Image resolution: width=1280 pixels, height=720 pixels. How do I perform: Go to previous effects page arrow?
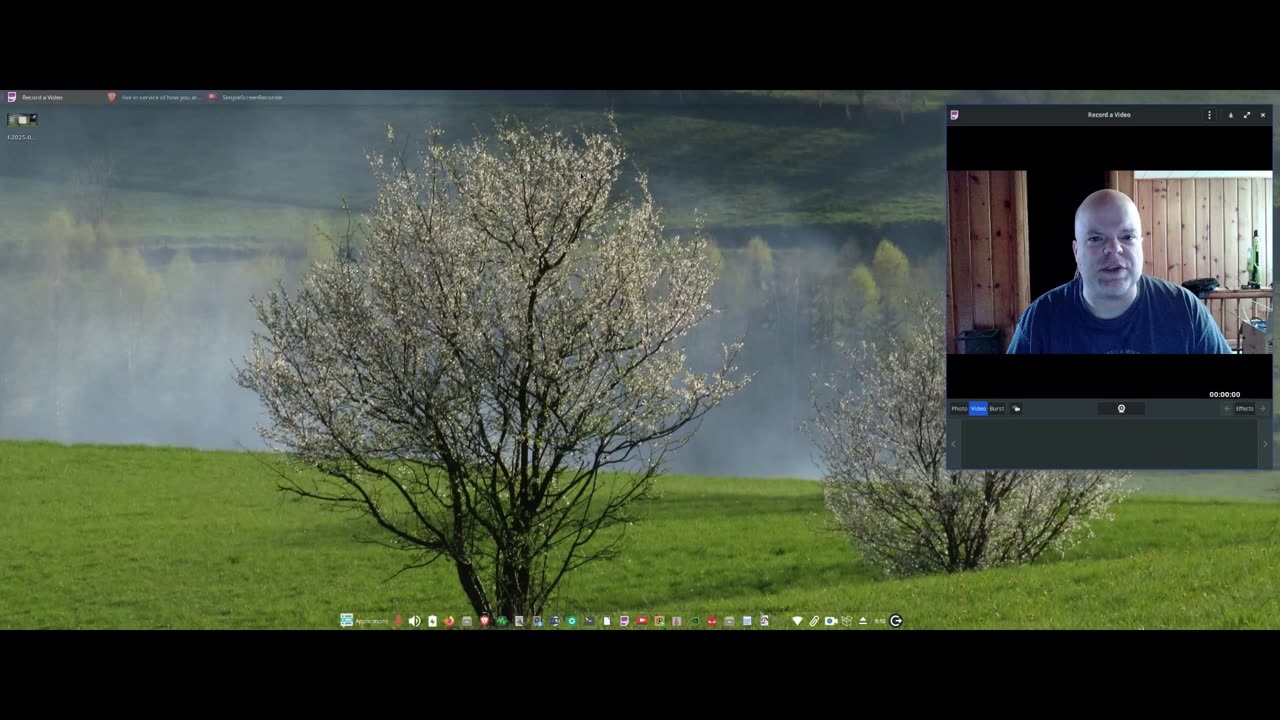1228,409
